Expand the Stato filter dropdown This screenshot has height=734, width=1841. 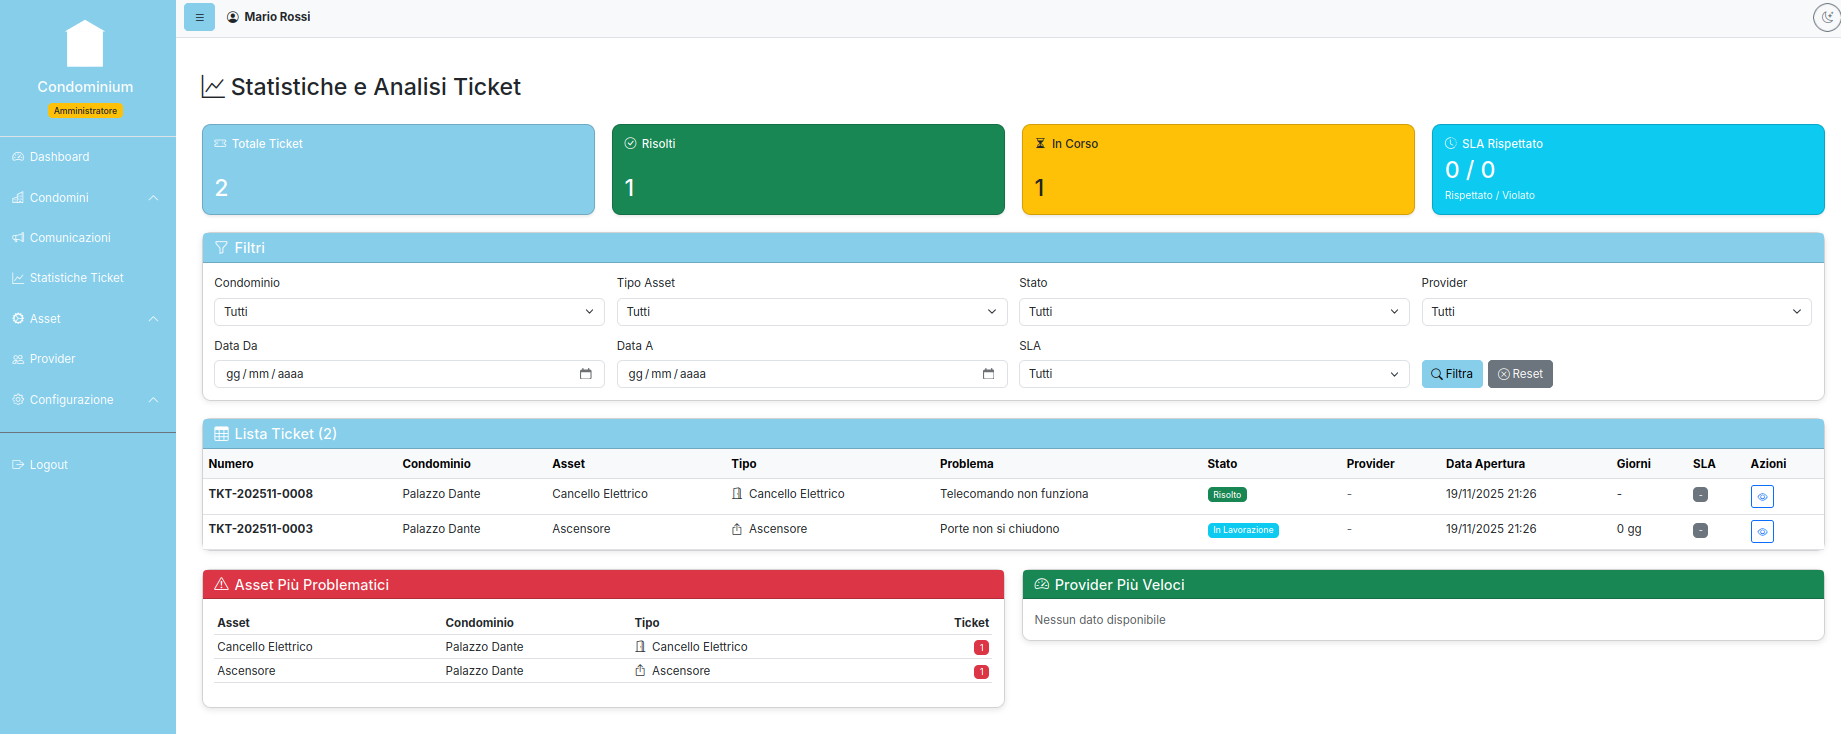1213,312
